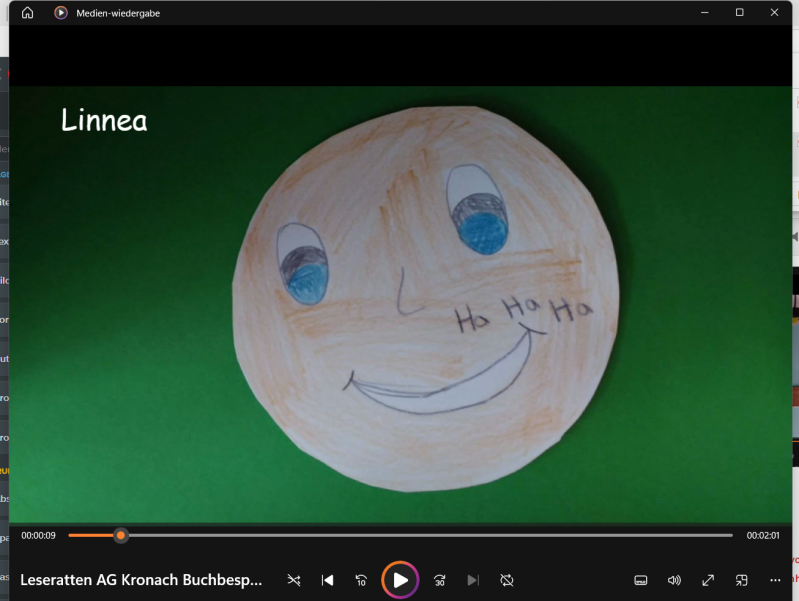Skip back 10 seconds
The width and height of the screenshot is (799, 601).
361,580
